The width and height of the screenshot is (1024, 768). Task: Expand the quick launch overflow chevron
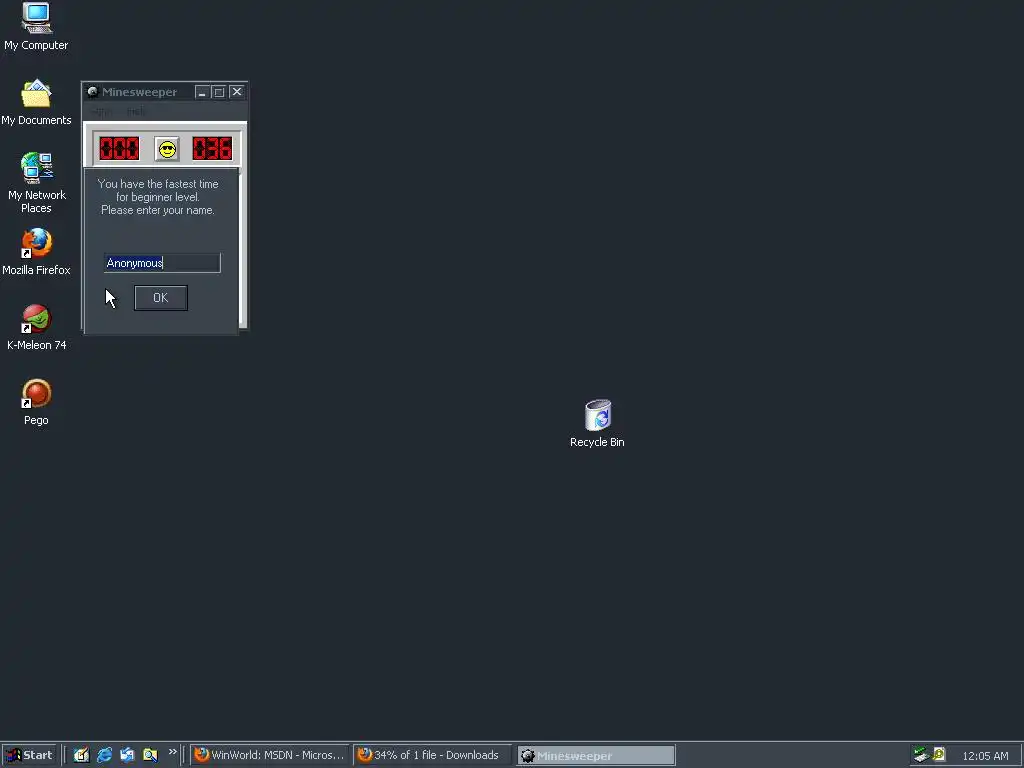pyautogui.click(x=172, y=752)
